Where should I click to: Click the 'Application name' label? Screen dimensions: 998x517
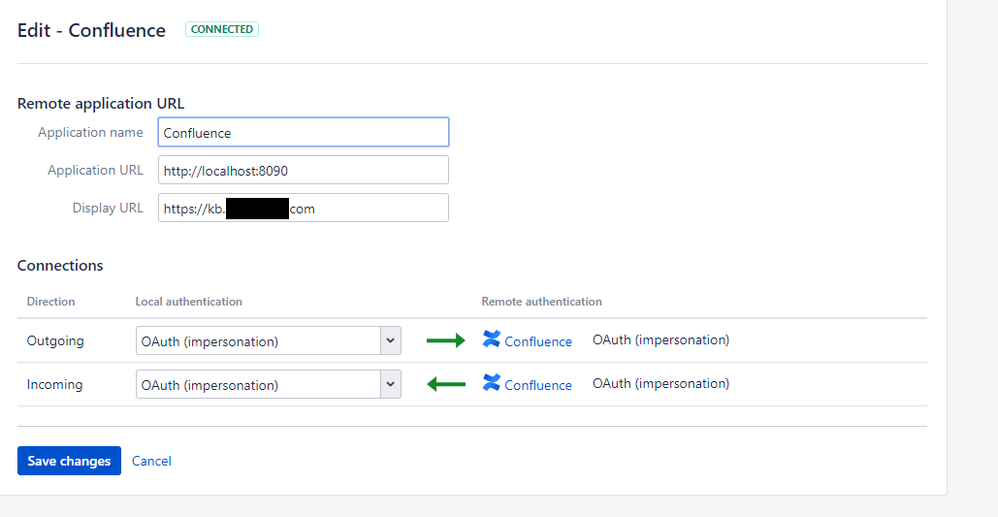[90, 132]
